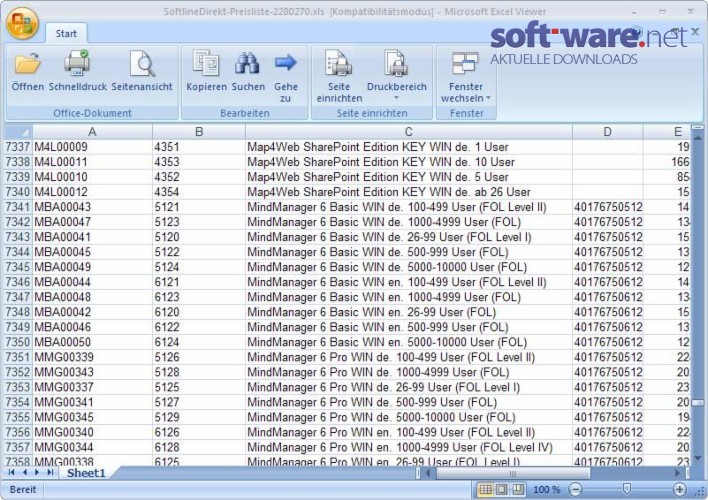Image resolution: width=708 pixels, height=500 pixels.
Task: Click the Bereit status bar text
Action: pyautogui.click(x=23, y=490)
